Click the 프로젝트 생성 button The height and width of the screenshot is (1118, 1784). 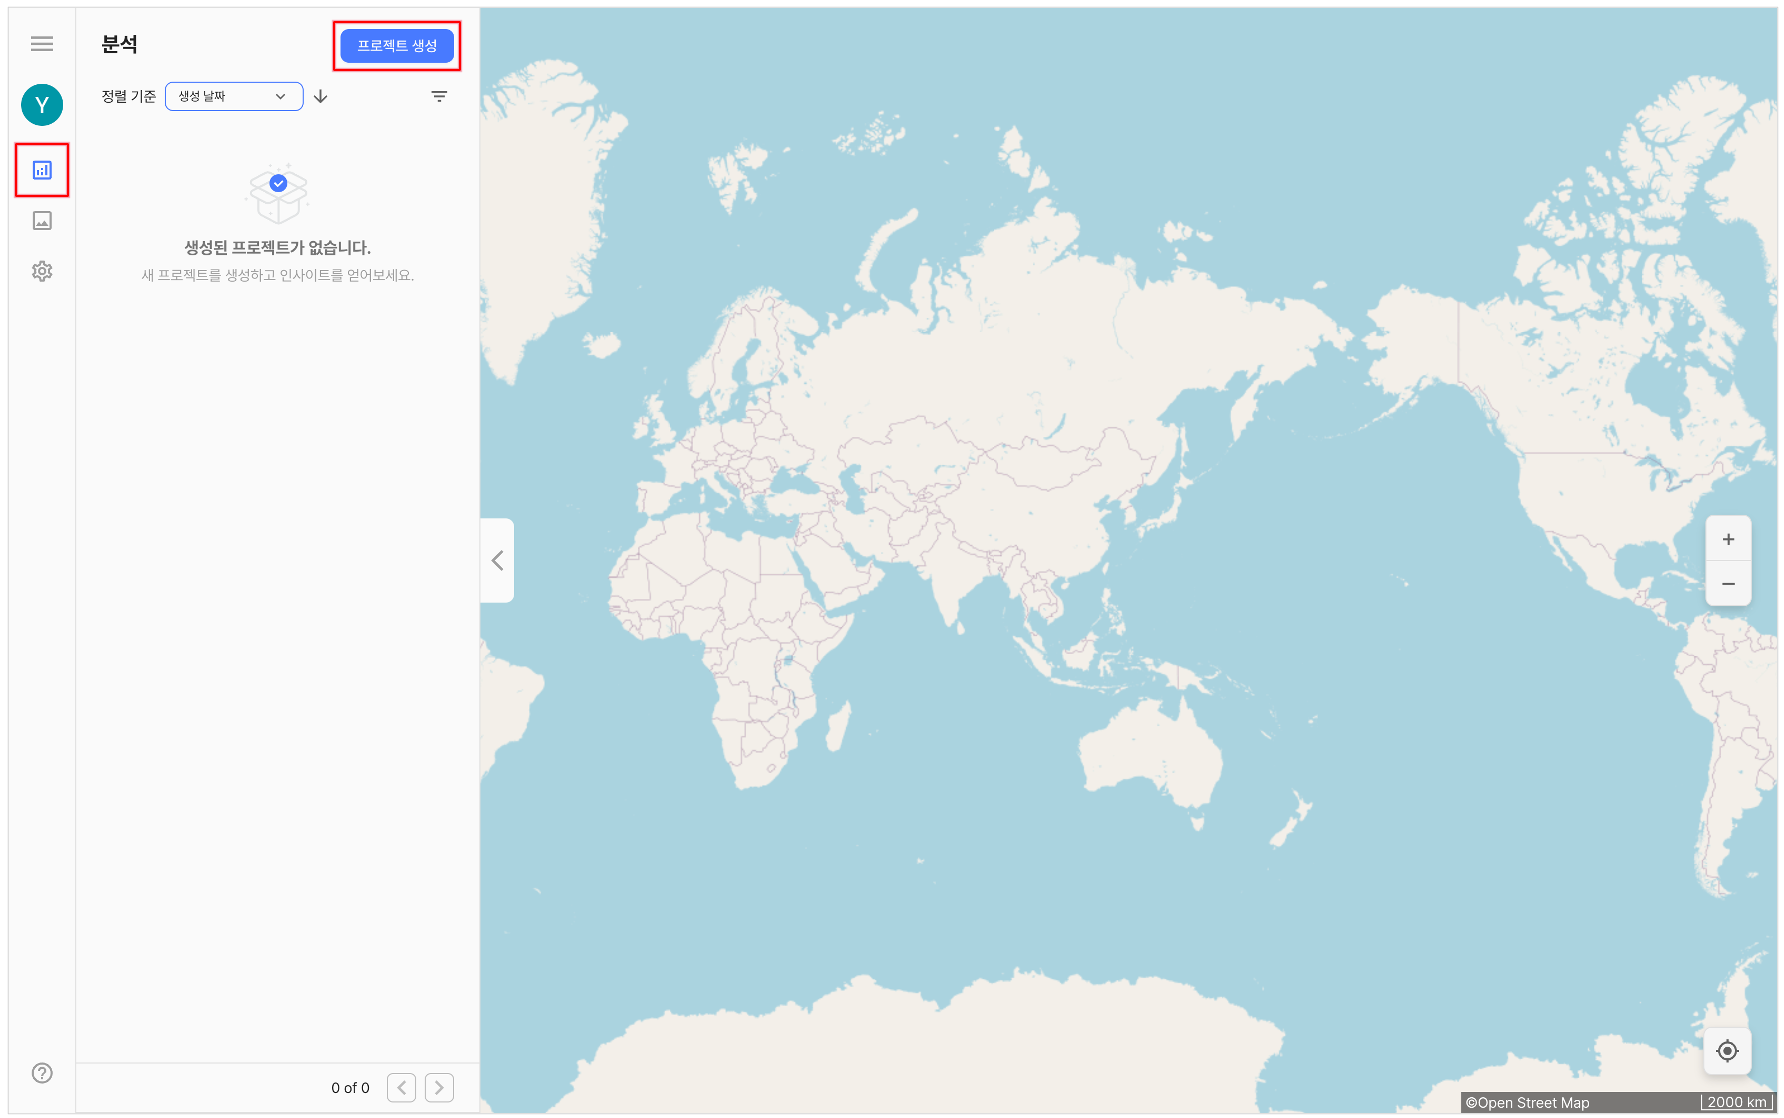click(x=397, y=46)
